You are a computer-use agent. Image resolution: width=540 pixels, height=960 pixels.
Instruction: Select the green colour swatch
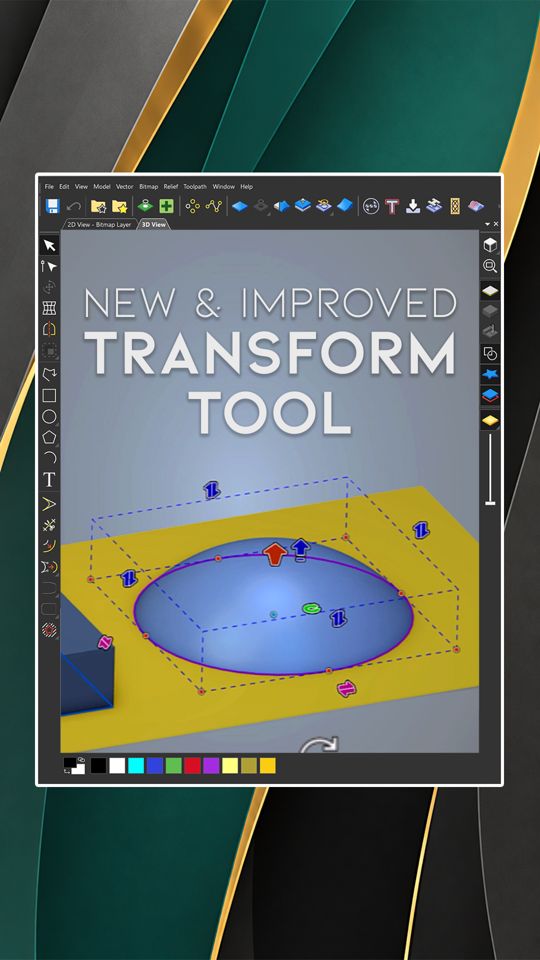(174, 765)
